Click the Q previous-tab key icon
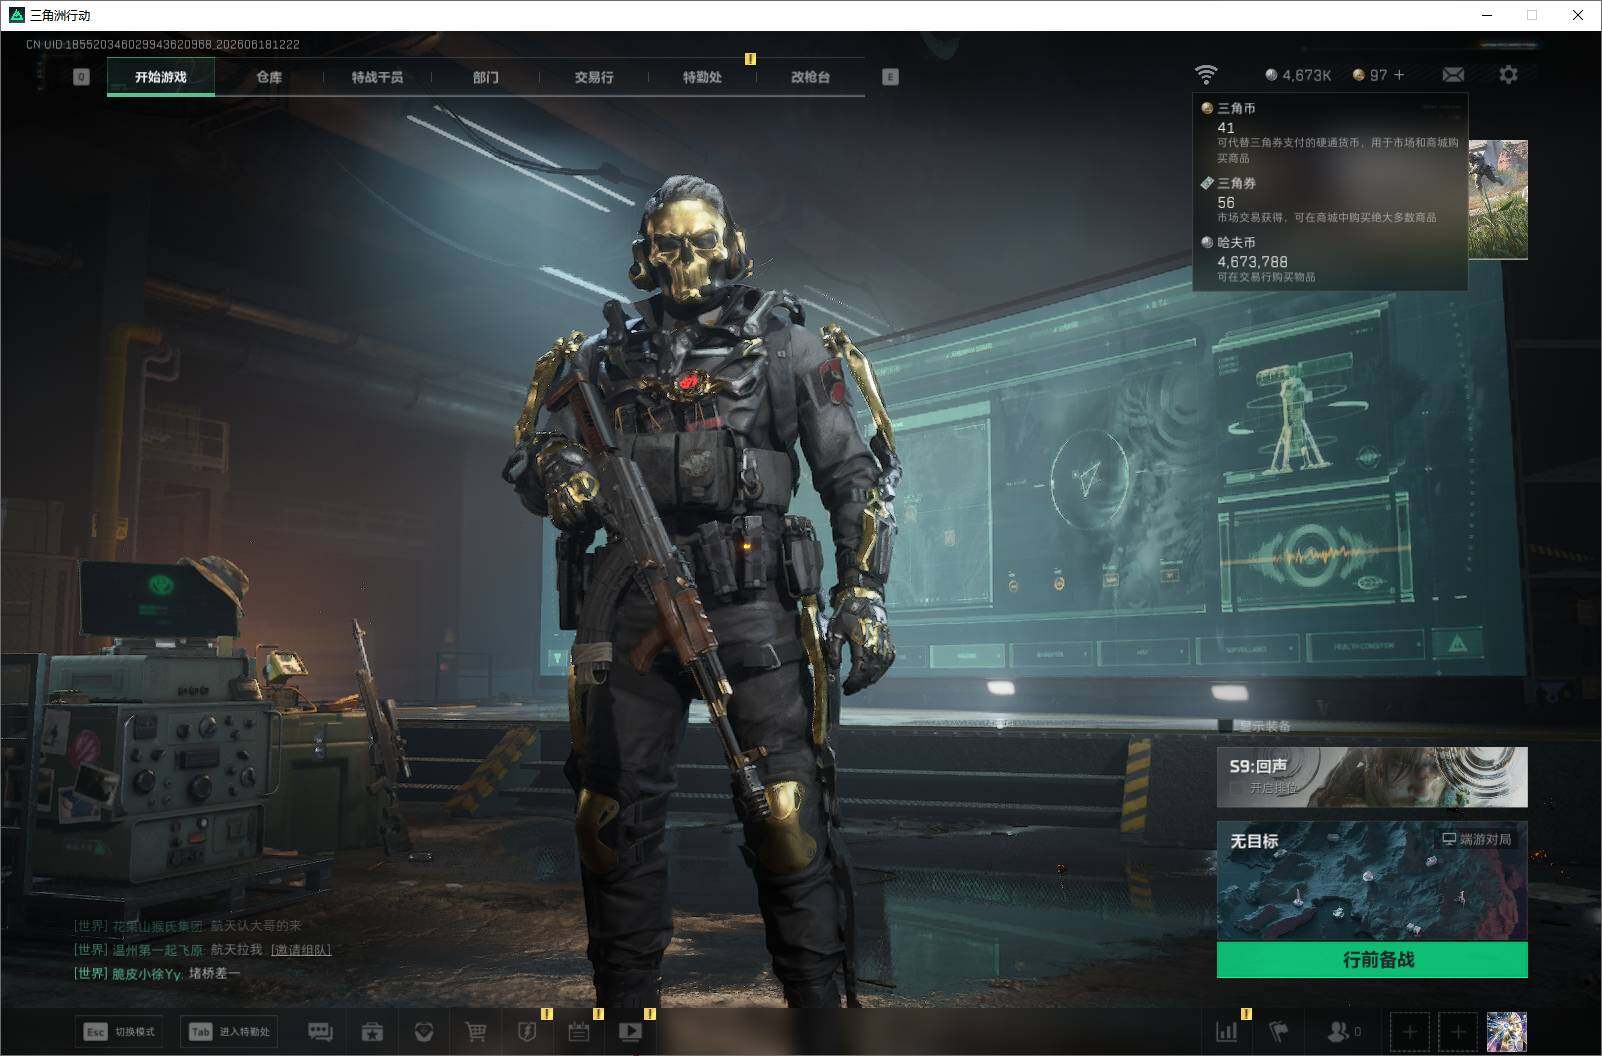1602x1056 pixels. [x=81, y=77]
